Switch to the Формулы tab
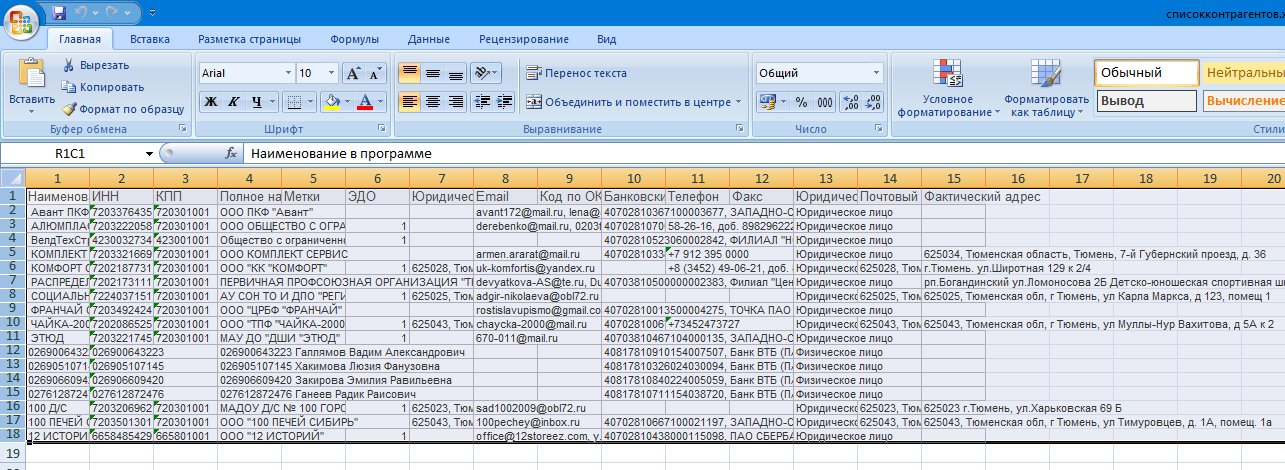1285x470 pixels. pos(354,39)
